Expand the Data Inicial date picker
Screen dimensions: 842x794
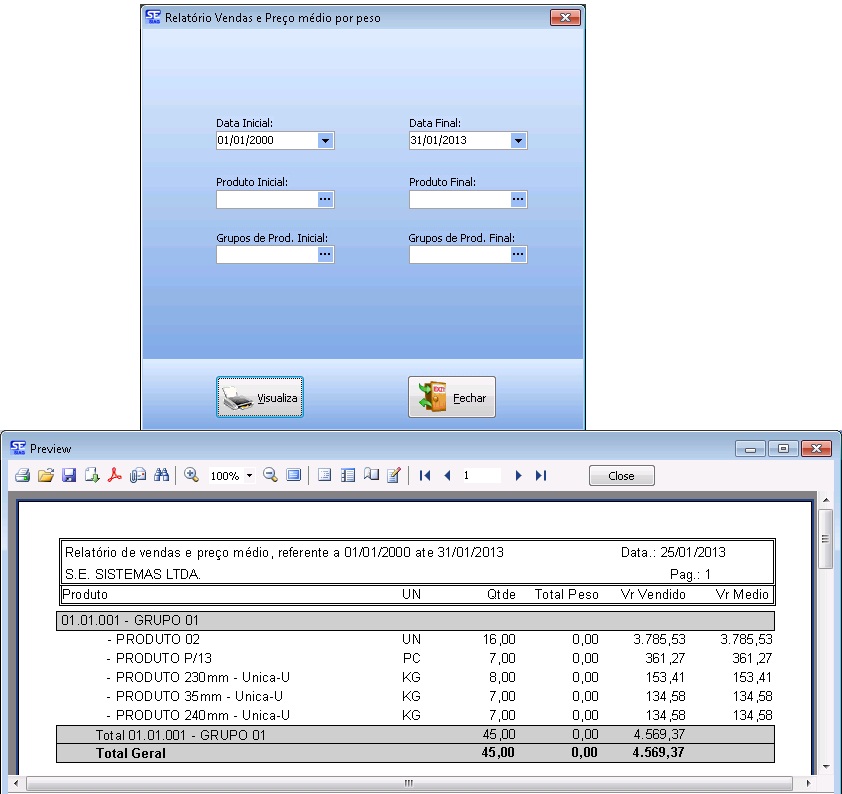tap(325, 141)
